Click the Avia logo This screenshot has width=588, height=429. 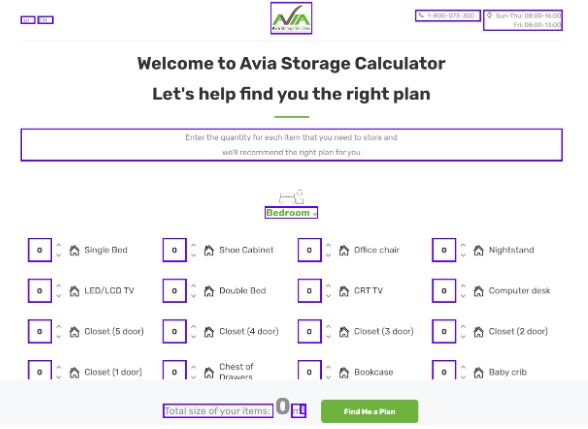[x=291, y=18]
